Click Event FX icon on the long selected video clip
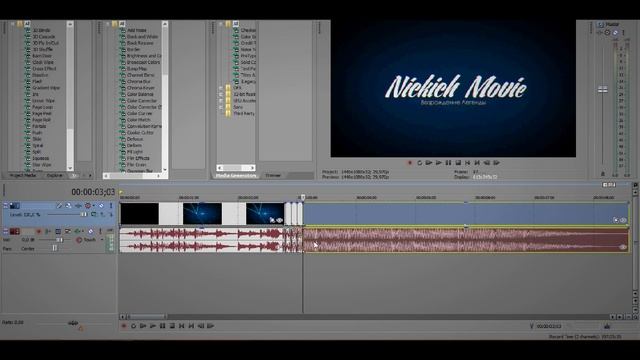This screenshot has height=360, width=640. [x=623, y=220]
